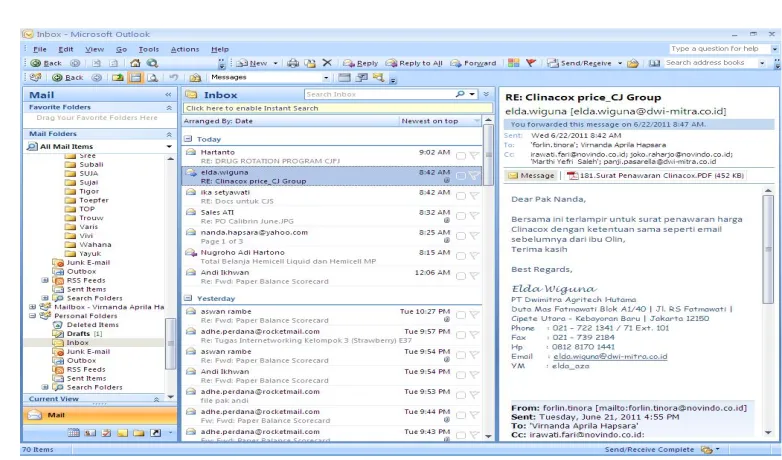Click the Folder List icon in navigation bar
This screenshot has height=460, width=782.
pyautogui.click(x=139, y=433)
